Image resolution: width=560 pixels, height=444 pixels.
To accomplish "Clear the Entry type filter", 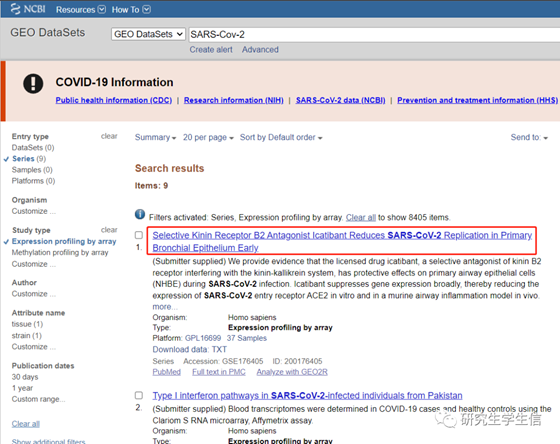I will click(109, 136).
